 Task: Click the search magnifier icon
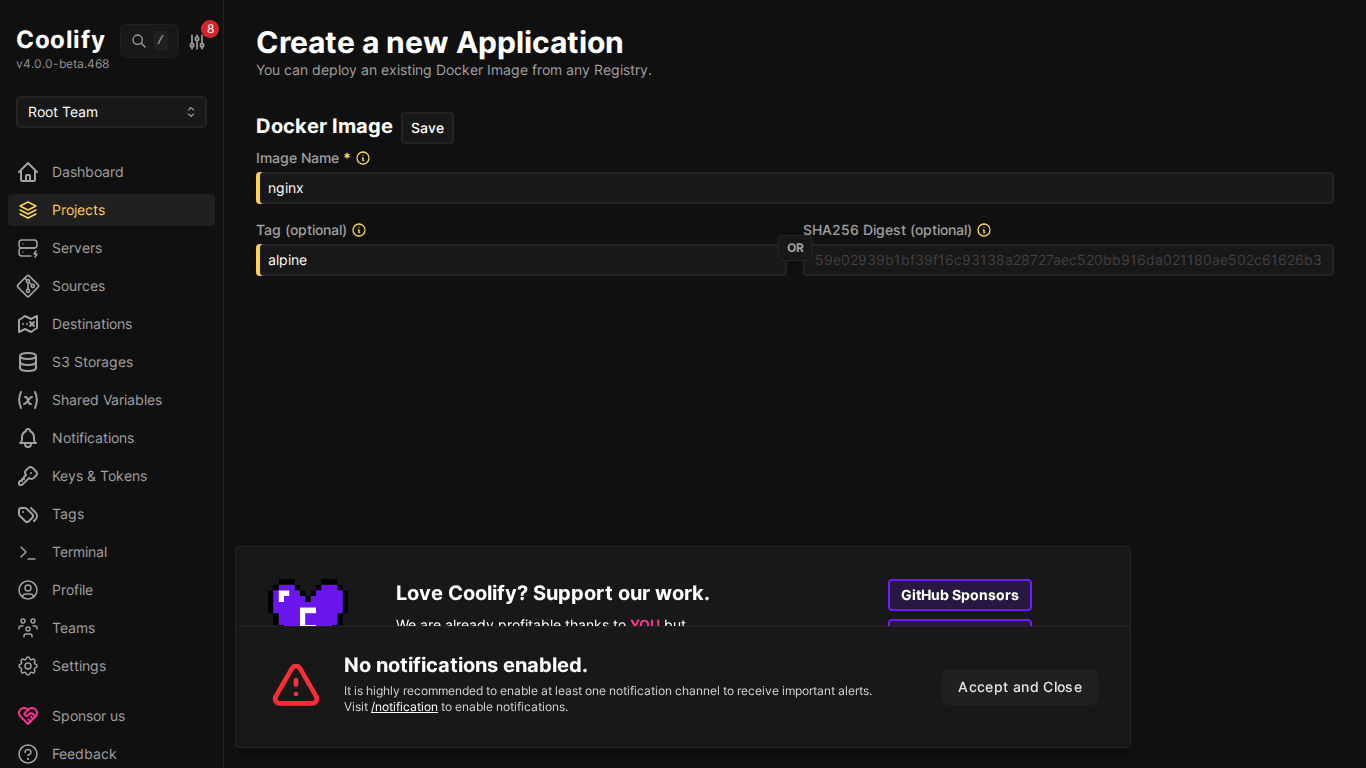point(138,41)
